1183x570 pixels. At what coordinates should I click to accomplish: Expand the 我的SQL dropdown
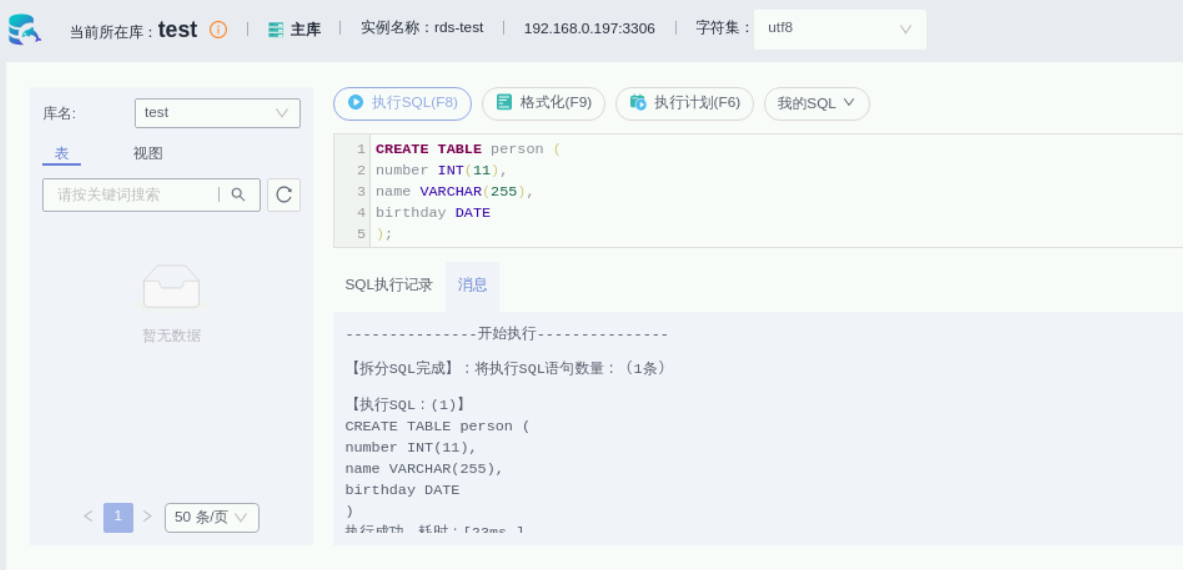(816, 103)
